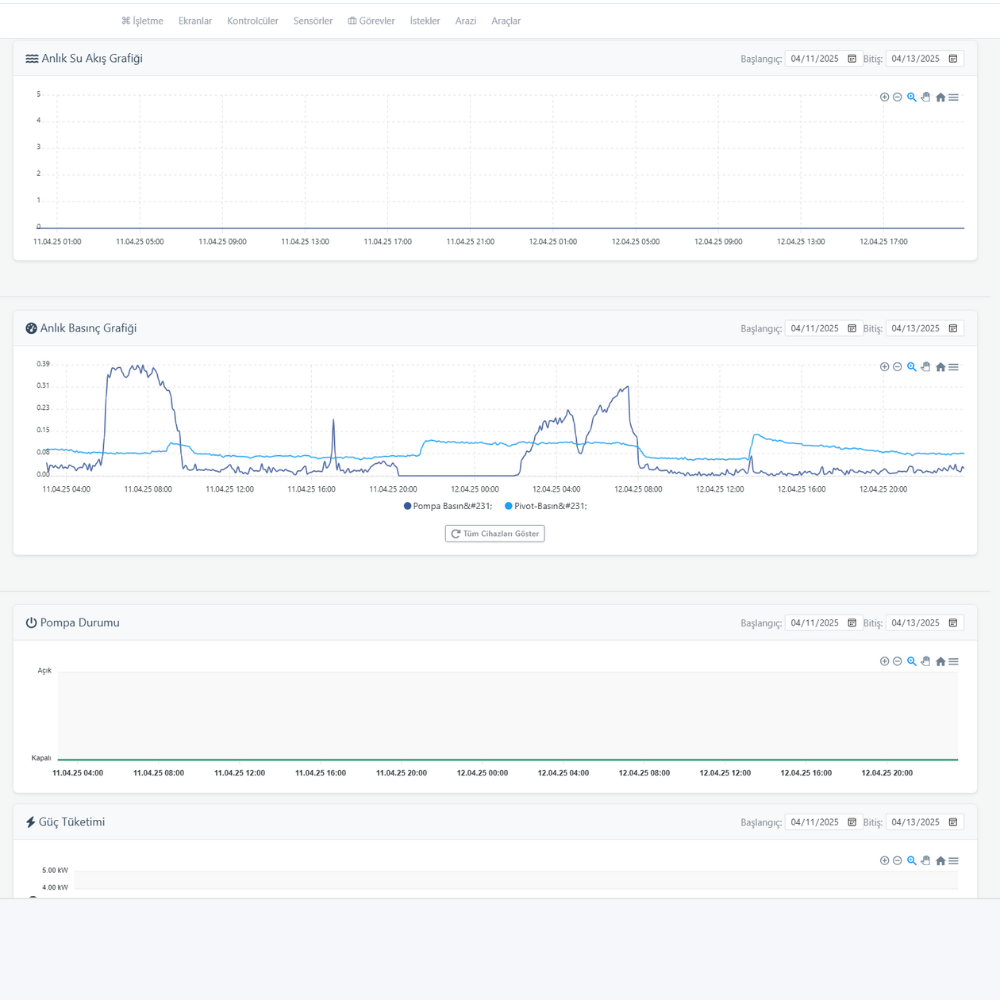Reset zoom on the water flow chart
The width and height of the screenshot is (1000, 1000).
tap(940, 97)
